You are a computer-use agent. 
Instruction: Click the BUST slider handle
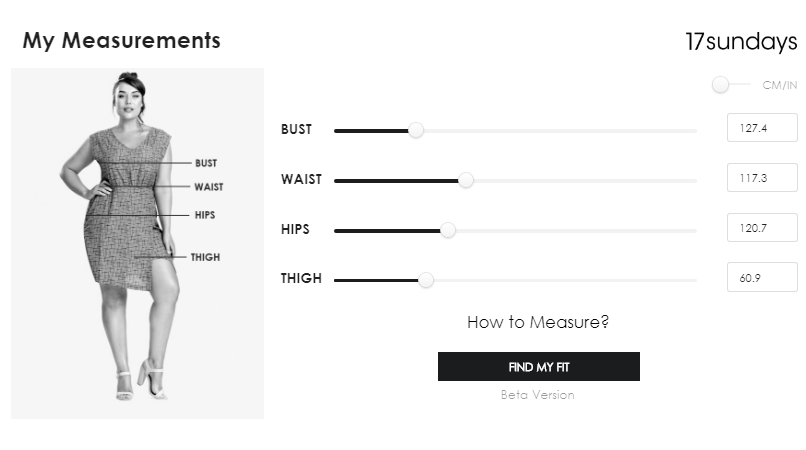(x=416, y=130)
